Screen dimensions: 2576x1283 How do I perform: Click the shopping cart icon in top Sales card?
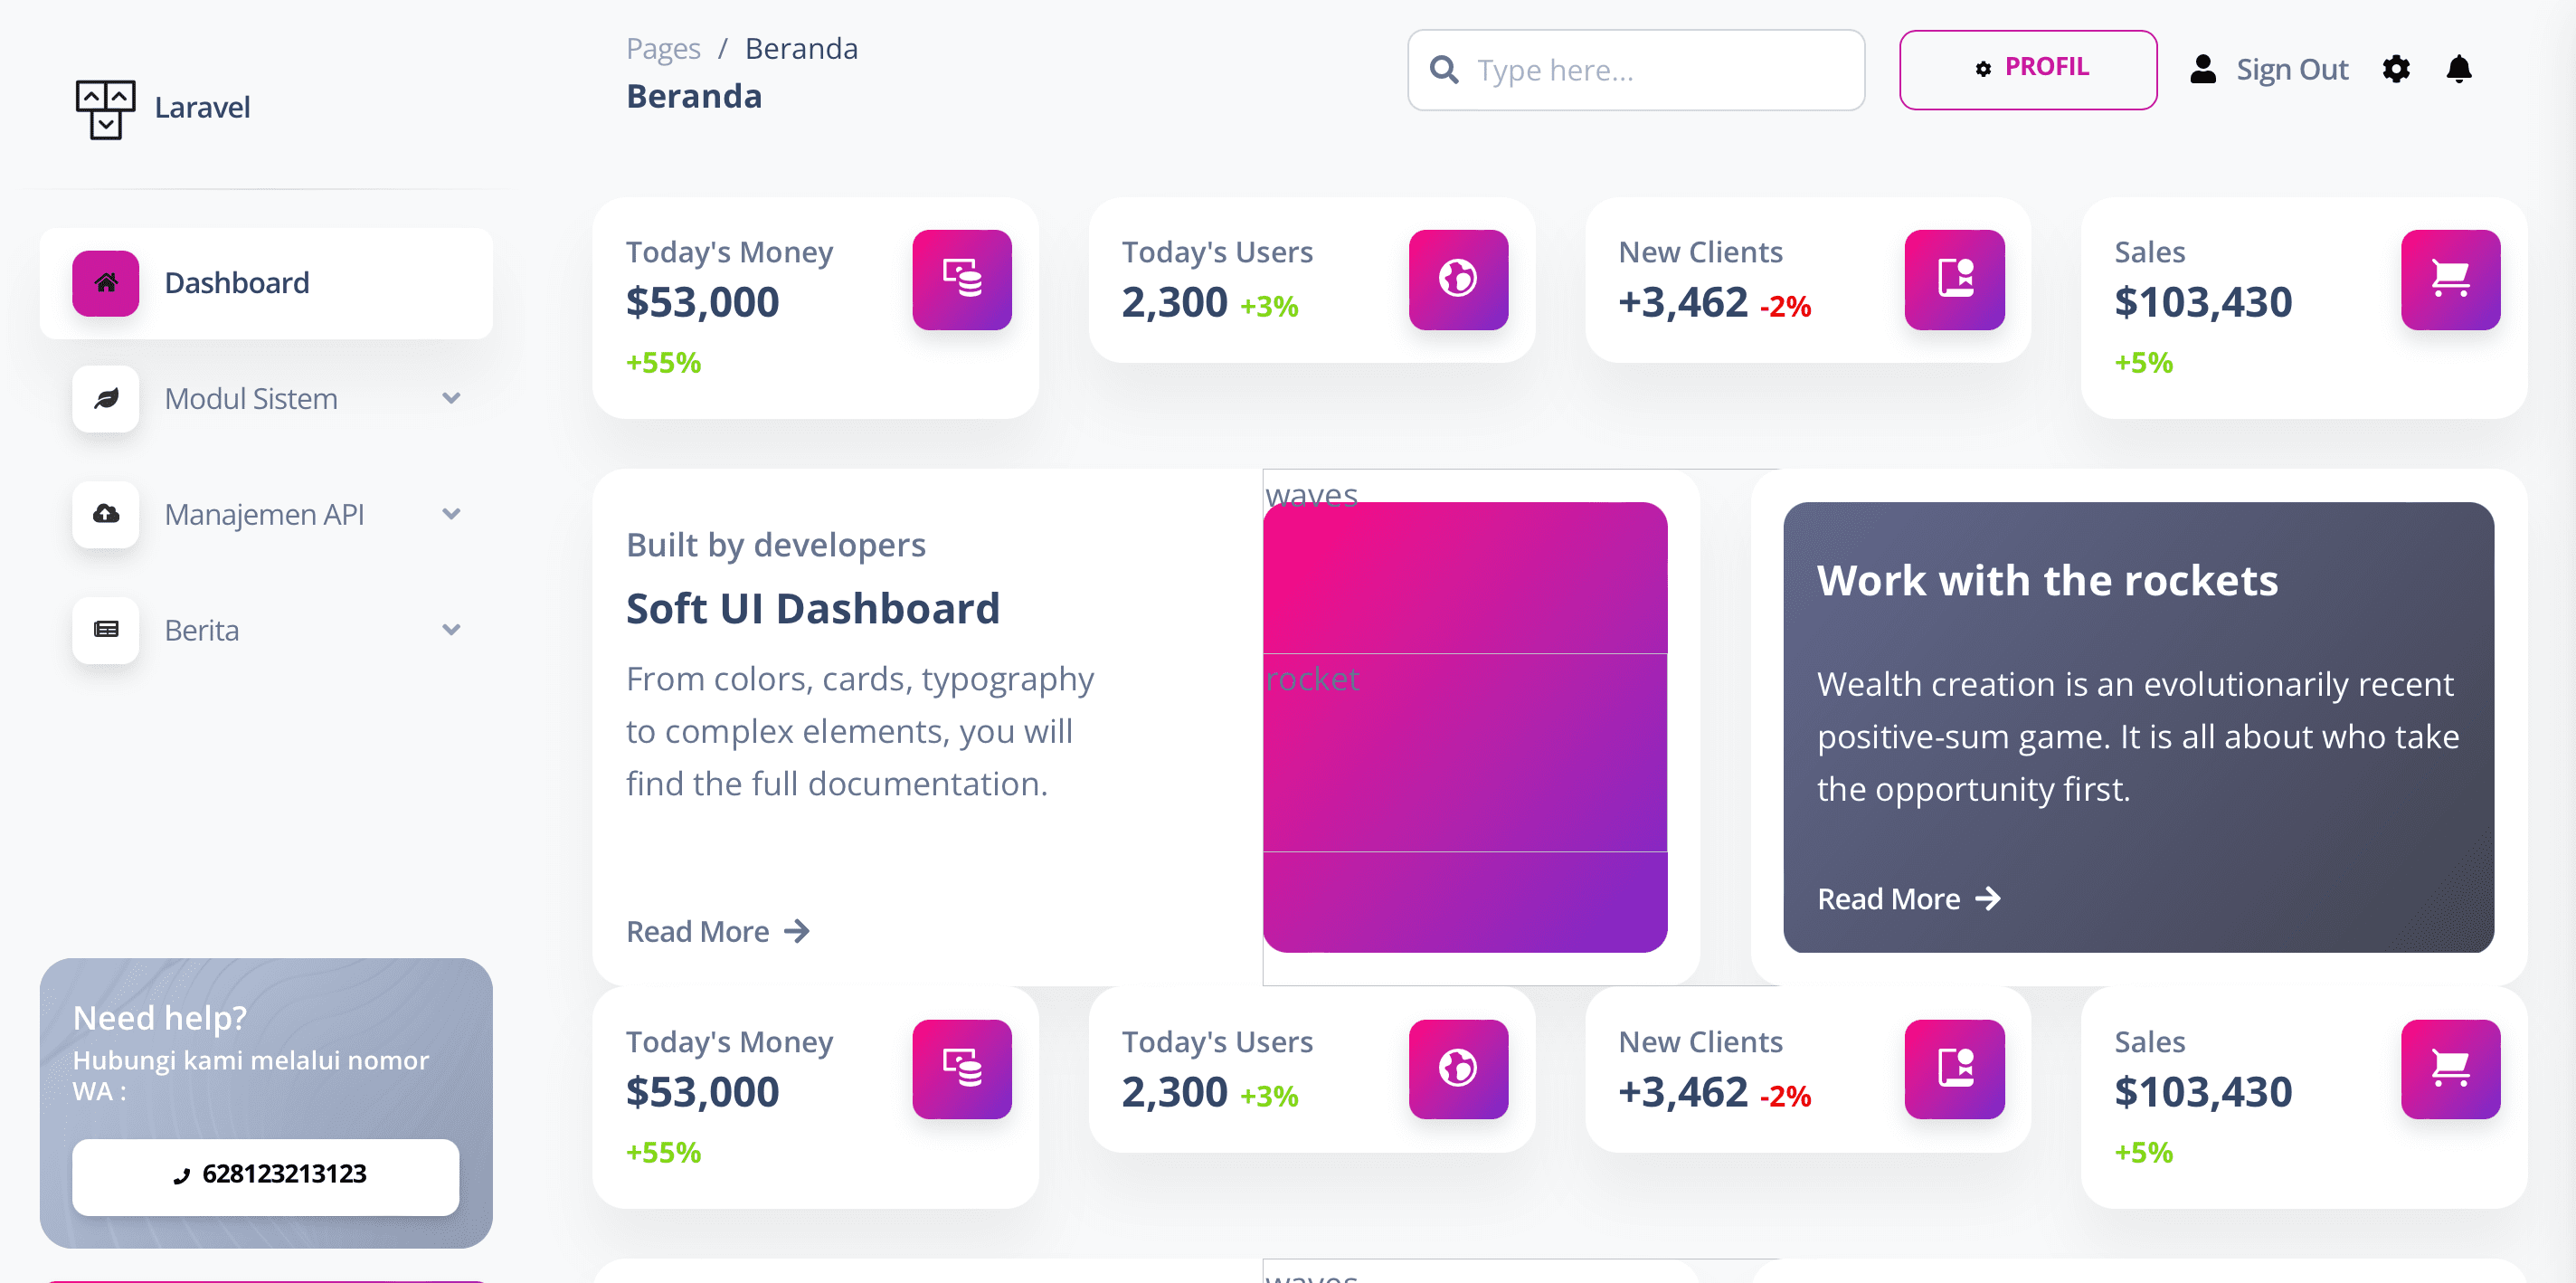(2449, 279)
